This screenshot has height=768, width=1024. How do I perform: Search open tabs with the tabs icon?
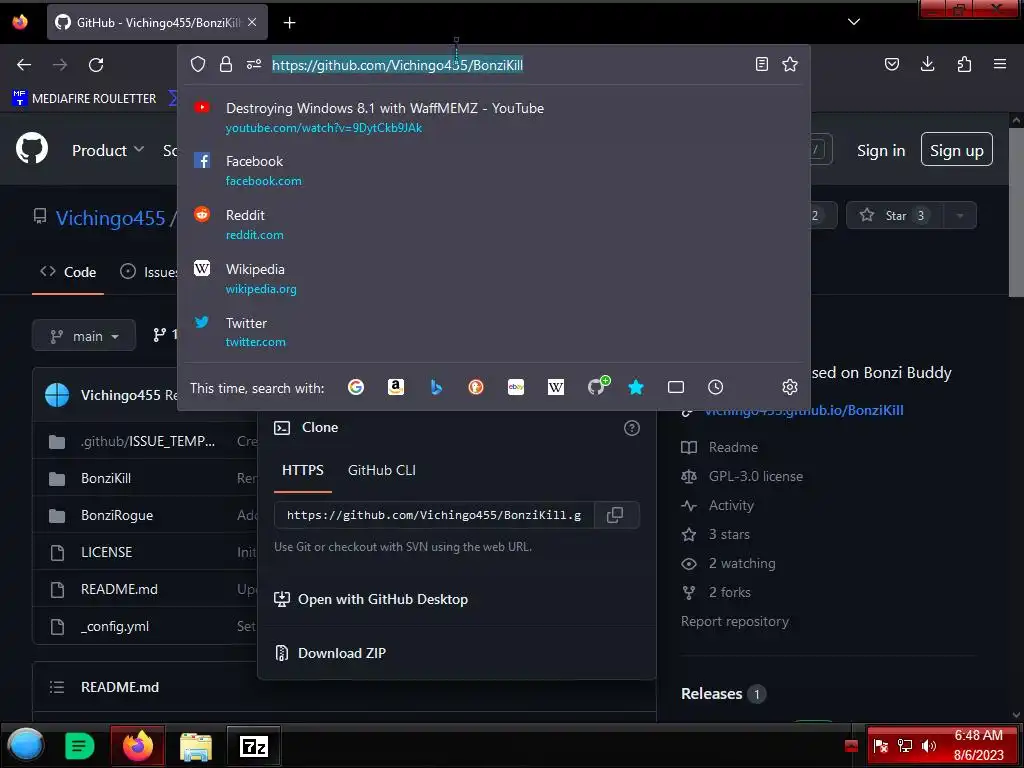click(676, 387)
